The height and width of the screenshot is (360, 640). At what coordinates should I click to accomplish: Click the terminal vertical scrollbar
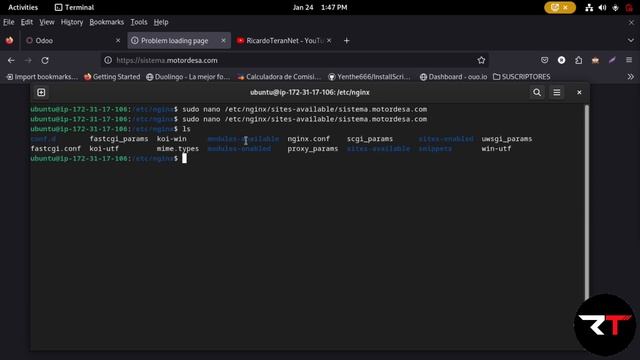587,202
